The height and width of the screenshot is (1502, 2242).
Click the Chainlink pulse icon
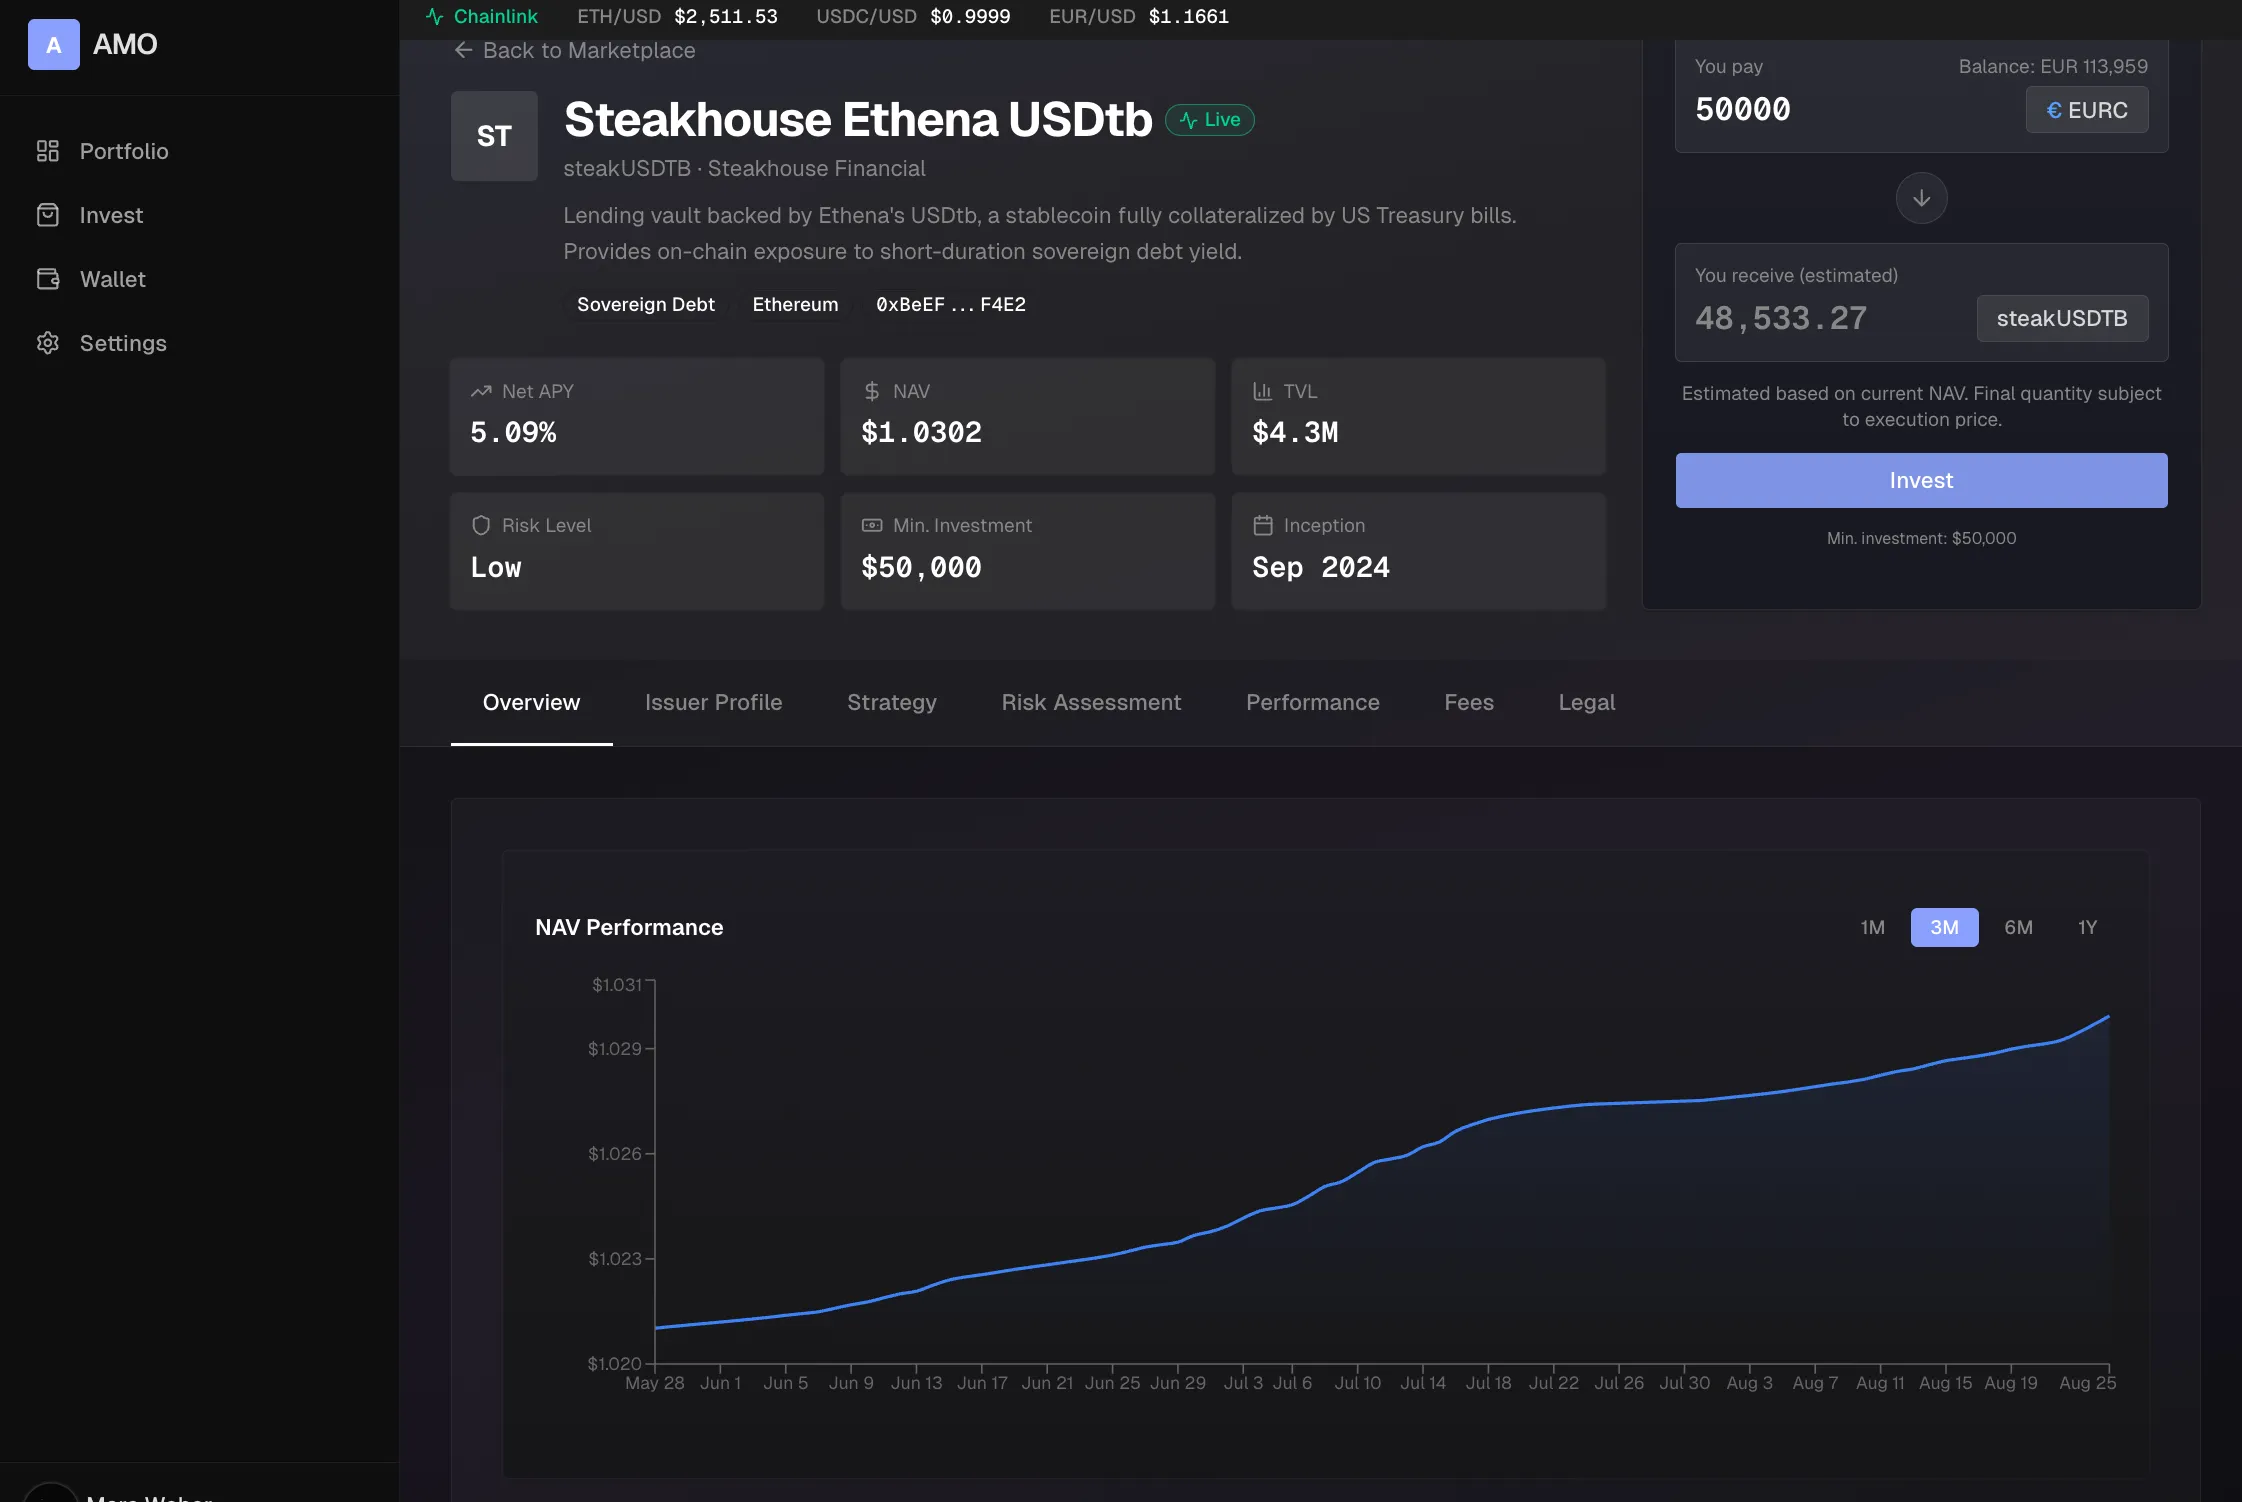click(x=434, y=16)
